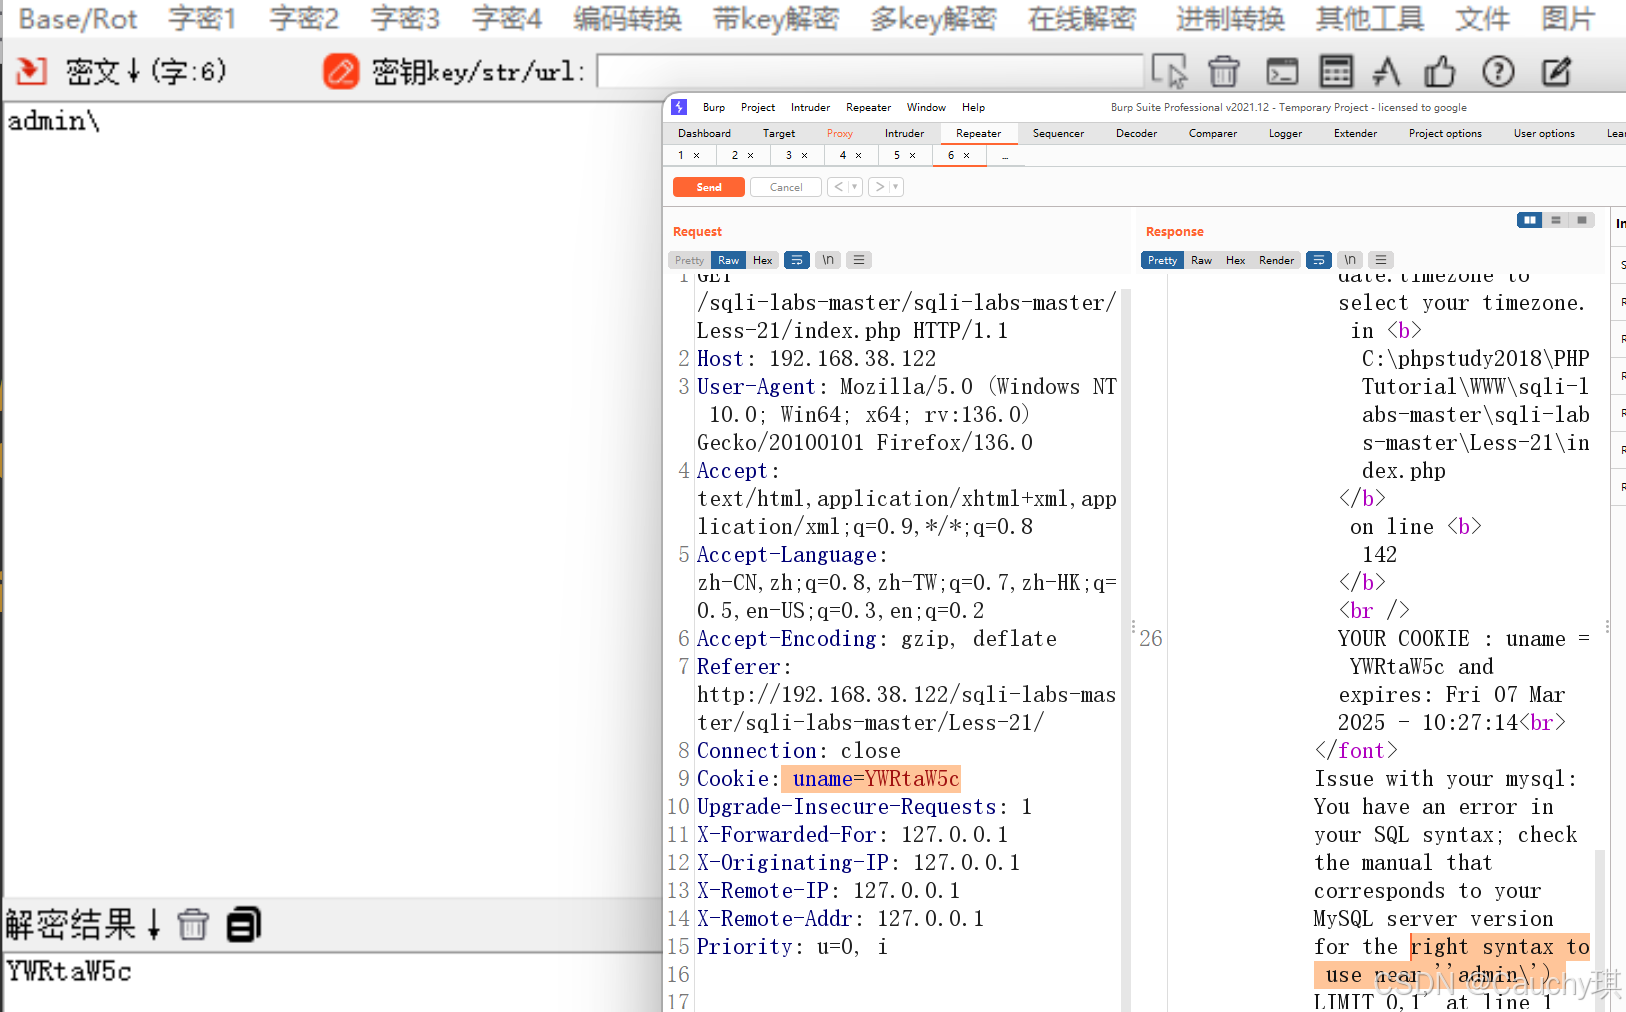This screenshot has height=1012, width=1626.
Task: Click the calculator icon in the toolbar
Action: tap(1336, 71)
